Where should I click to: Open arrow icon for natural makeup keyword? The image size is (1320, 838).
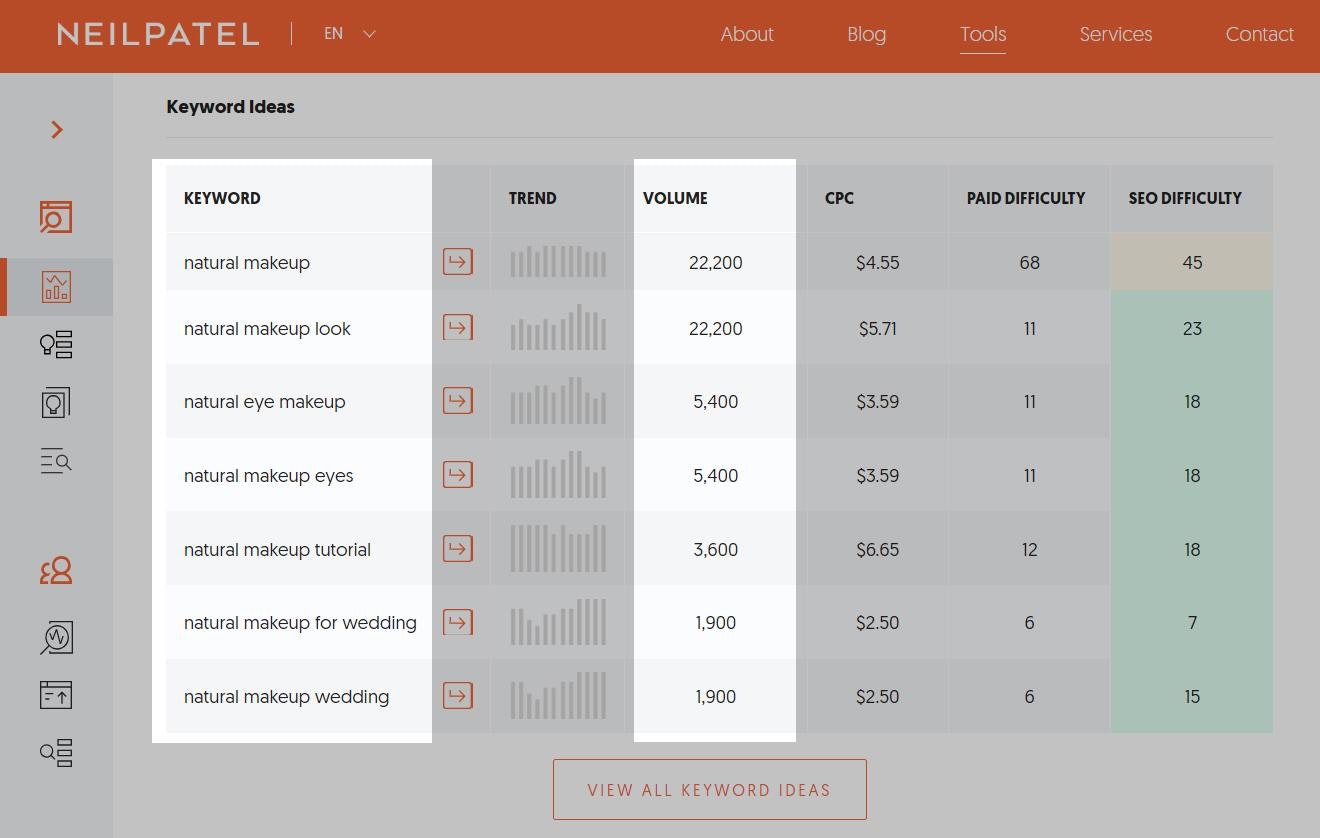click(x=457, y=262)
